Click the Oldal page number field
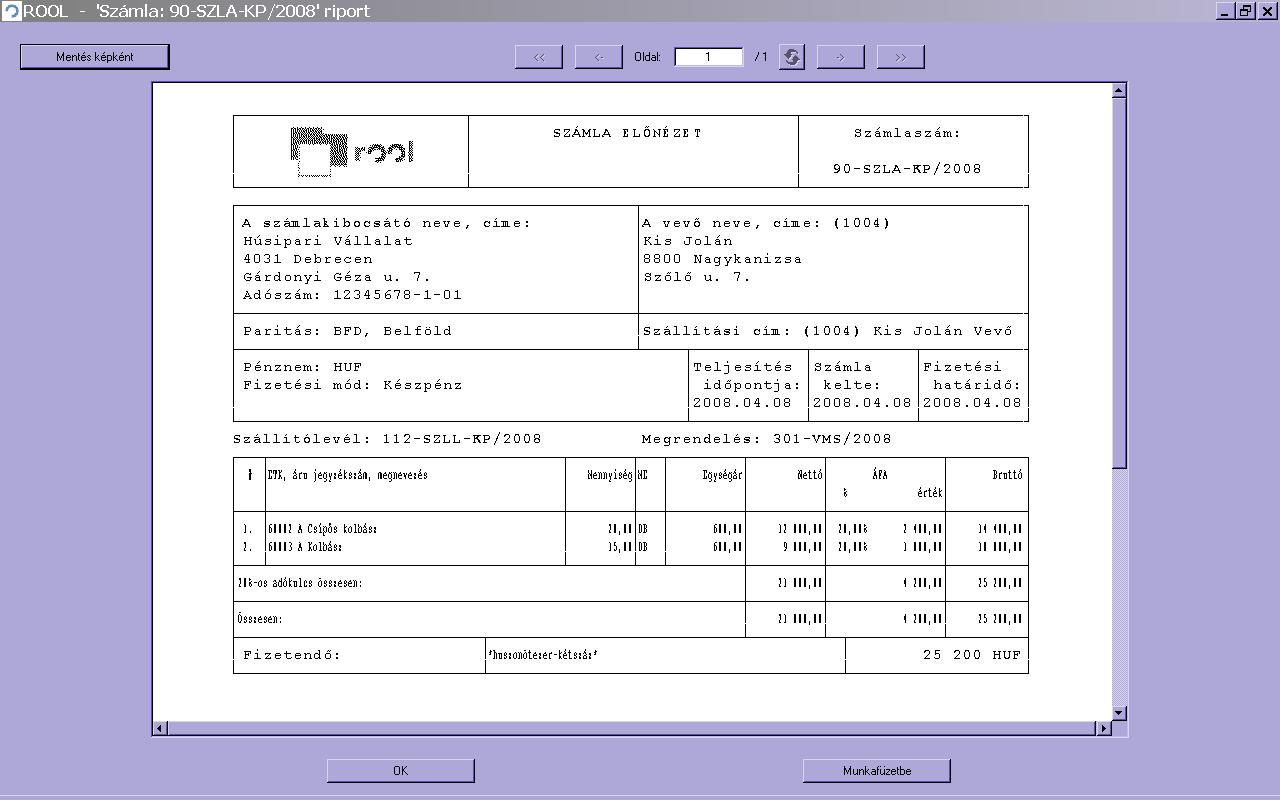The image size is (1280, 800). [x=709, y=57]
